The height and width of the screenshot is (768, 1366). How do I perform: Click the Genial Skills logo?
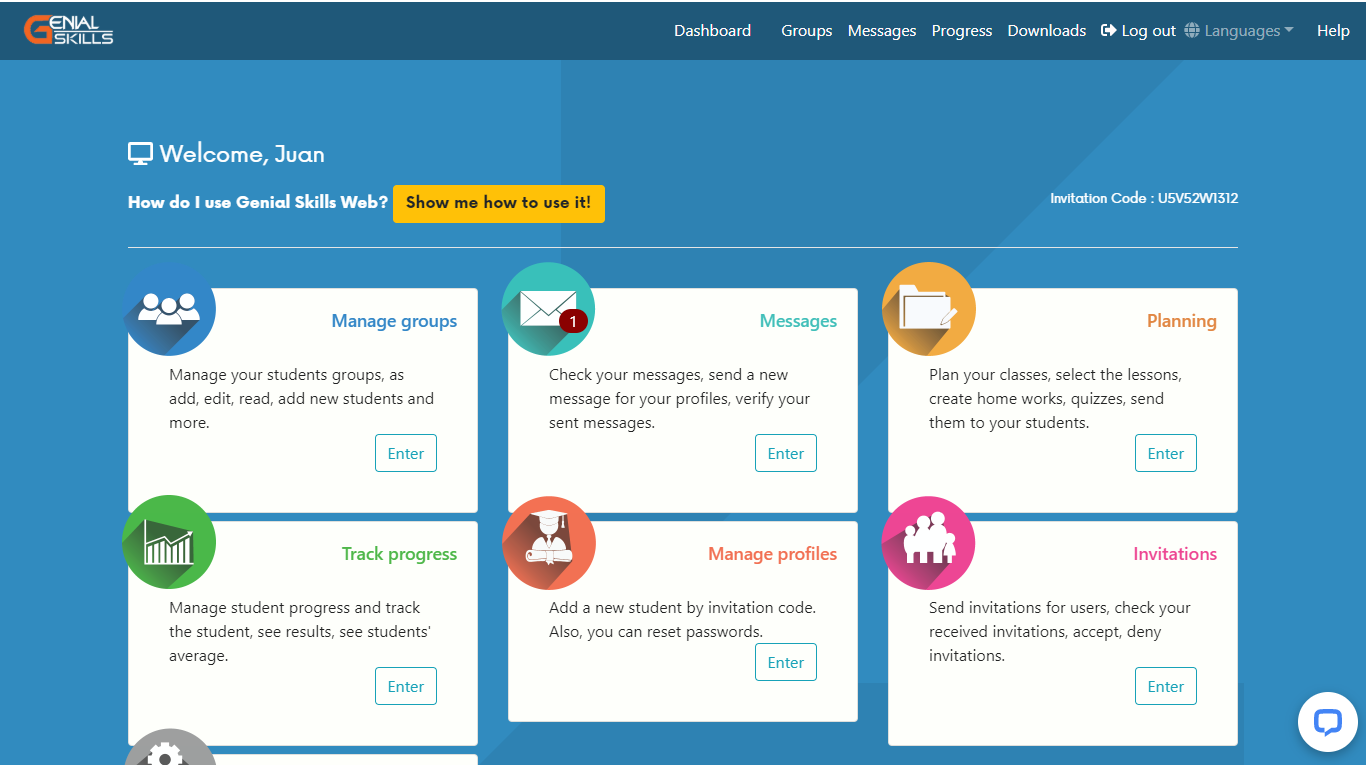[68, 30]
